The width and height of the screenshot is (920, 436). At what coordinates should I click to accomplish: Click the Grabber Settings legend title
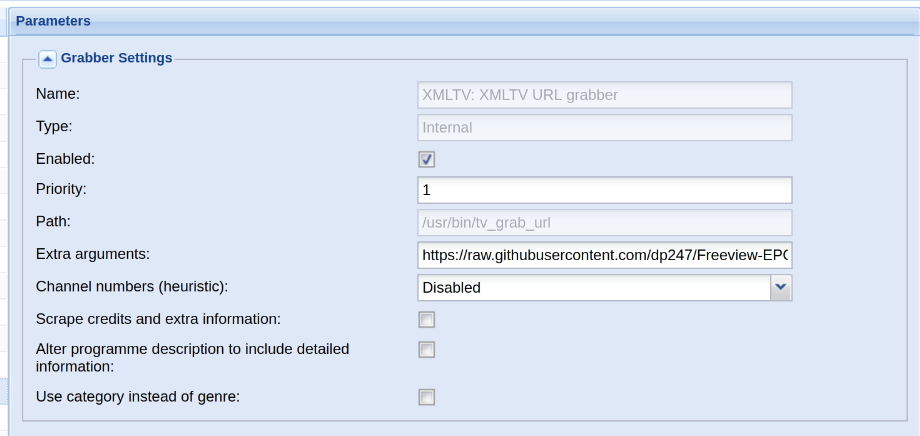point(116,58)
